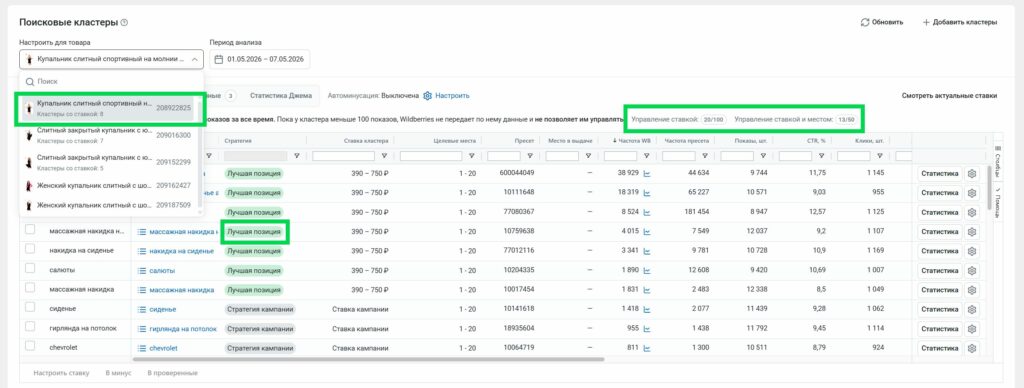Open filter funnel under Клики, шт. column
The width and height of the screenshot is (1024, 388).
coord(880,156)
